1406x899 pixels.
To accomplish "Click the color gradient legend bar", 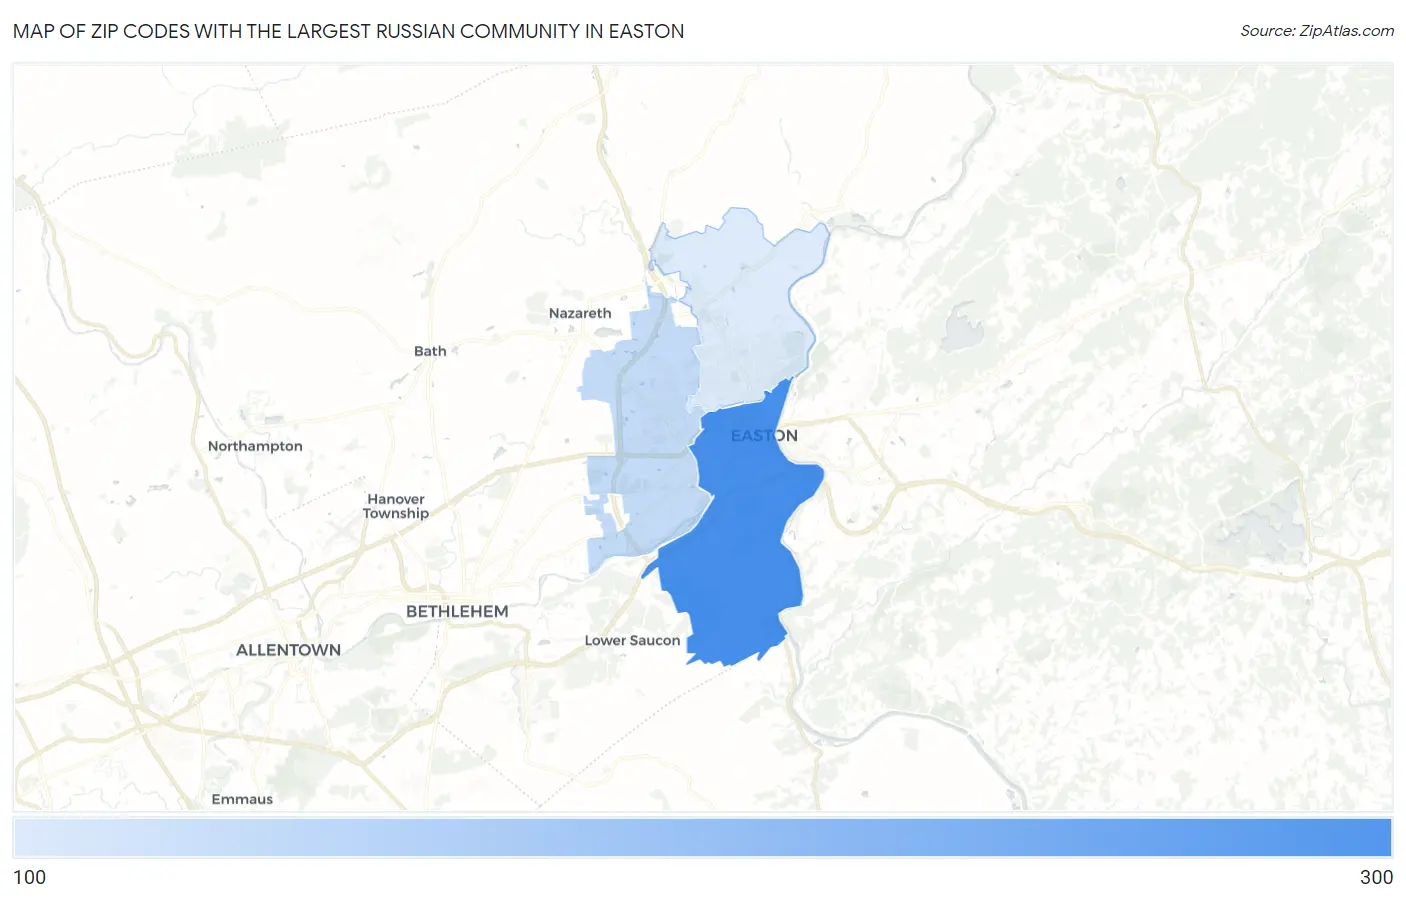I will tap(702, 838).
